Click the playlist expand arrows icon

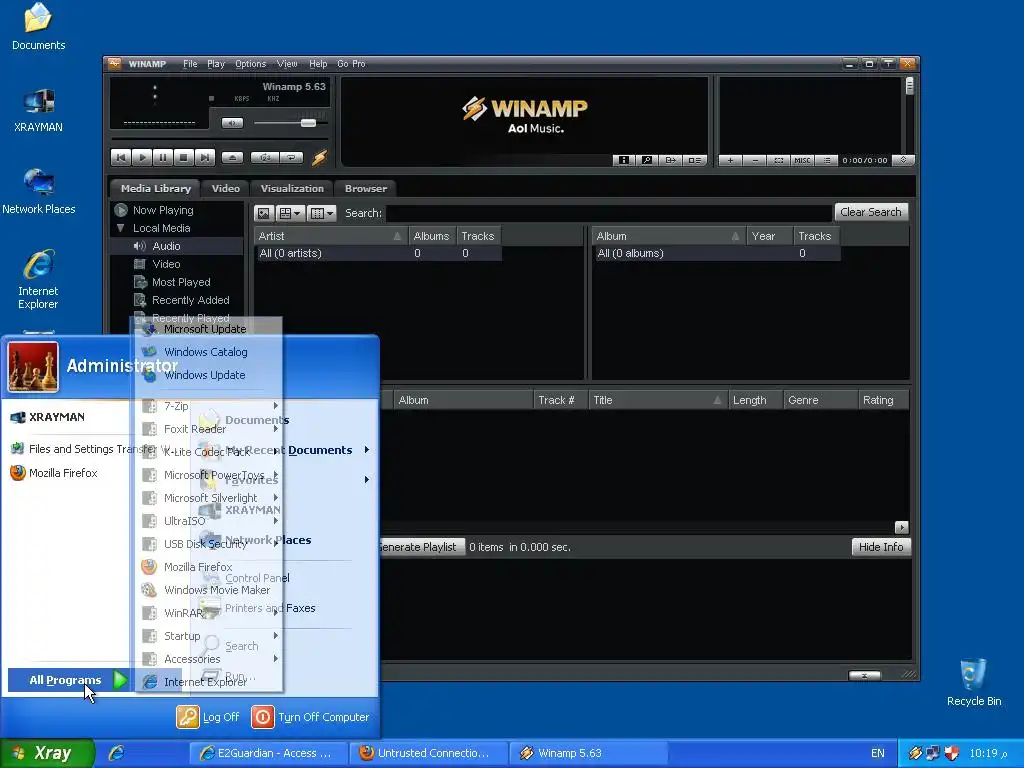pyautogui.click(x=903, y=160)
